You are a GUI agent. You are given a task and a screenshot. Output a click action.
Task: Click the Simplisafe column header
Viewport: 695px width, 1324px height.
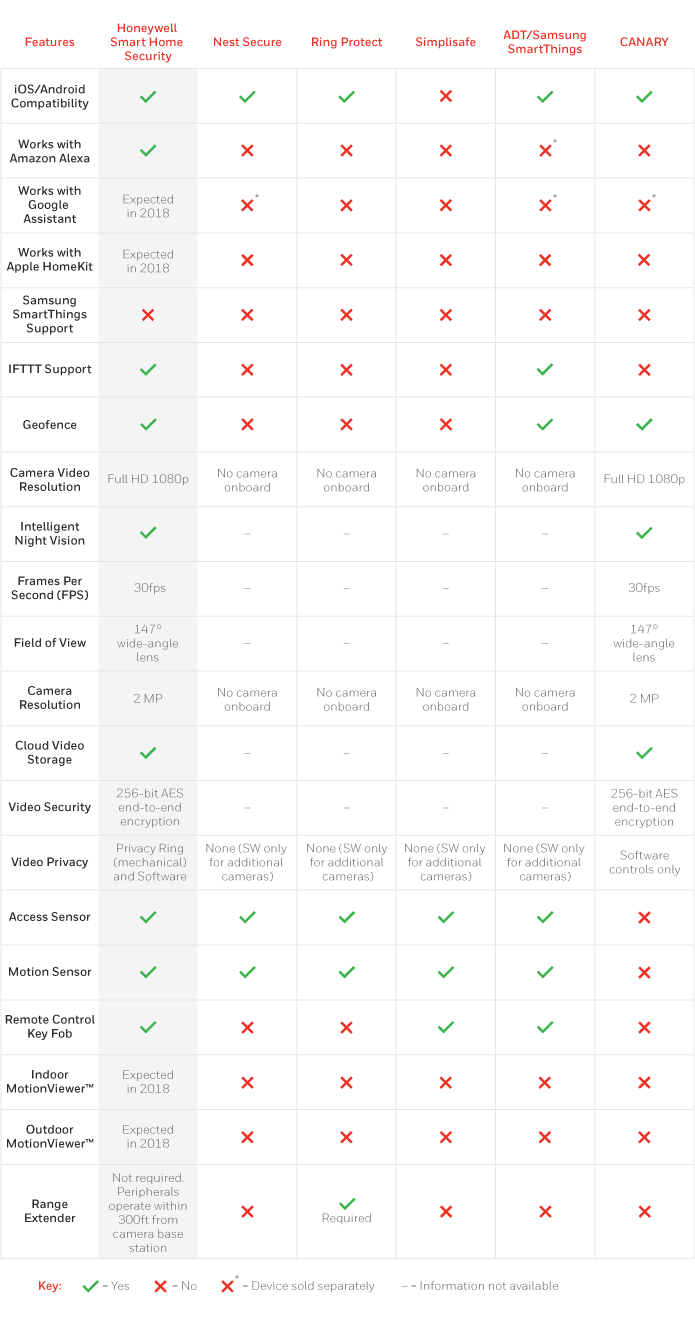[446, 42]
